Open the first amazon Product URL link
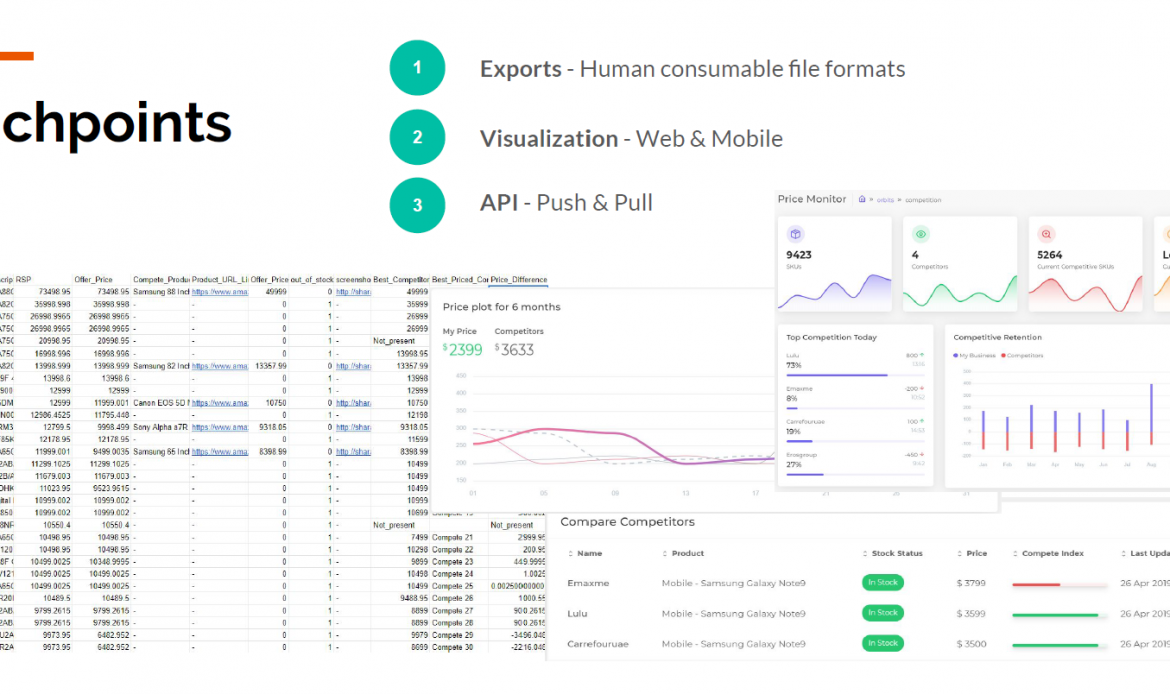Image resolution: width=1170 pixels, height=694 pixels. pyautogui.click(x=219, y=292)
